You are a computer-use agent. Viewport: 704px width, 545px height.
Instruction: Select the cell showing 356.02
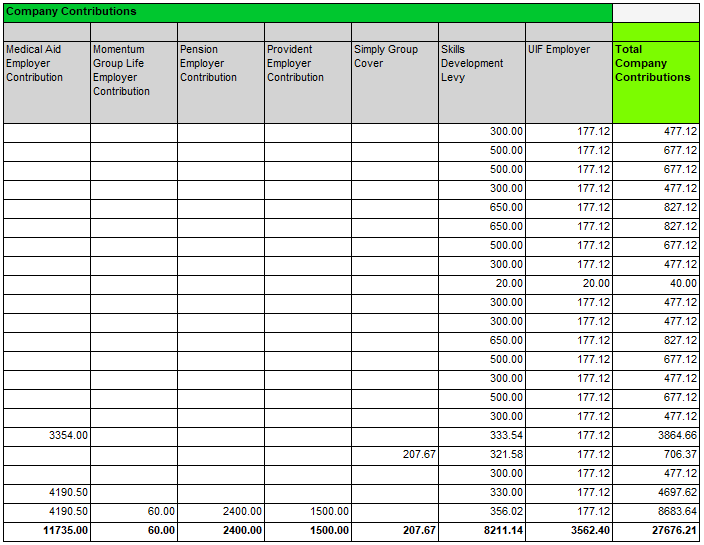(x=482, y=511)
